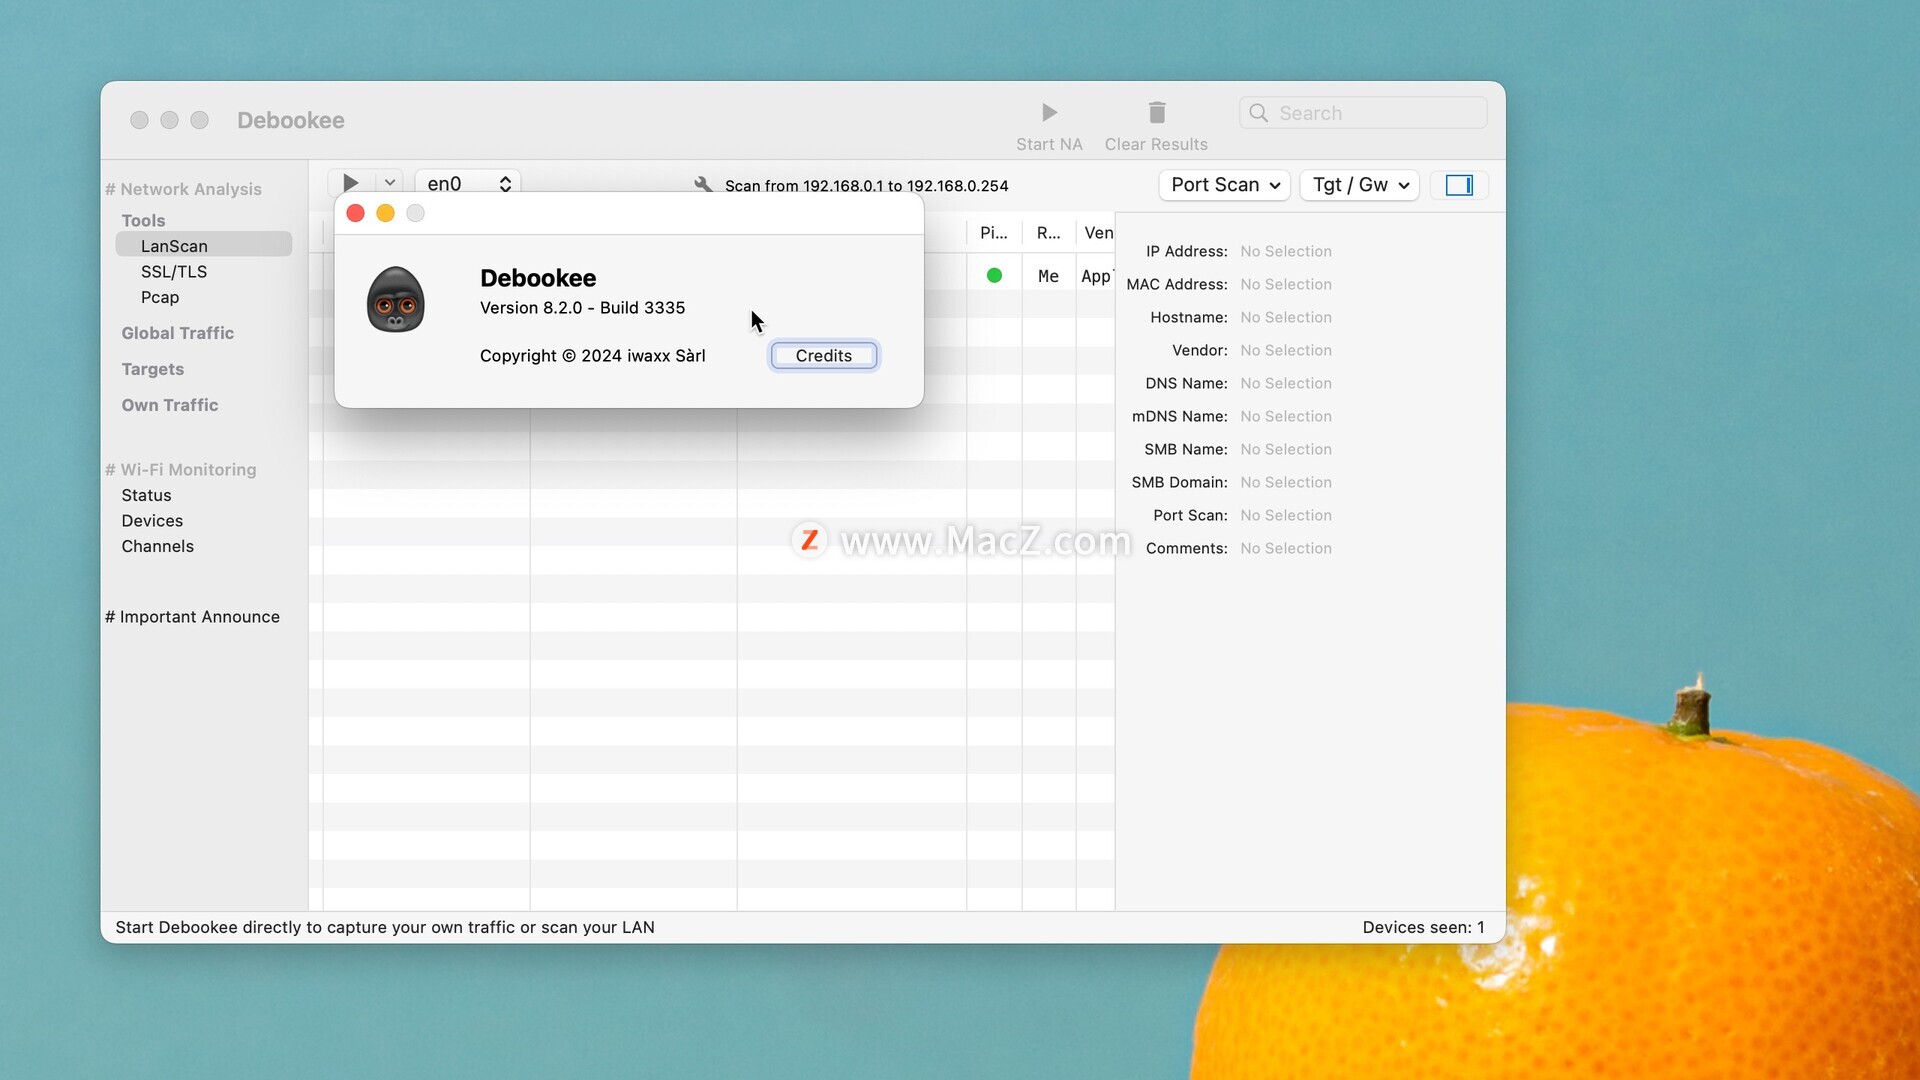The width and height of the screenshot is (1920, 1080).
Task: Click the Debookee gorilla app icon
Action: point(396,299)
